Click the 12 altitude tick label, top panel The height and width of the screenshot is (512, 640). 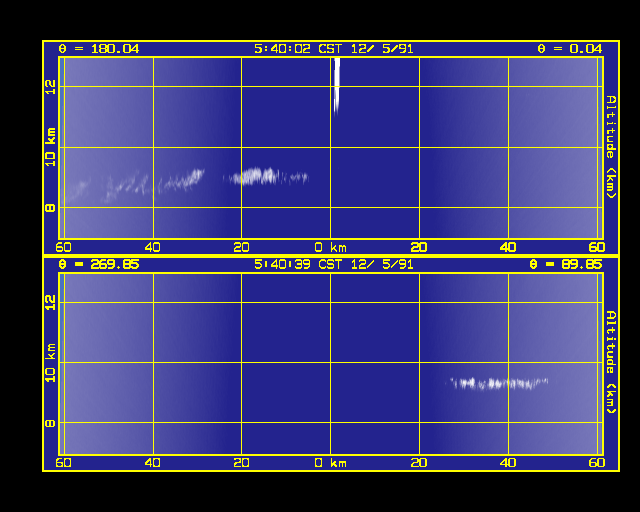point(50,87)
